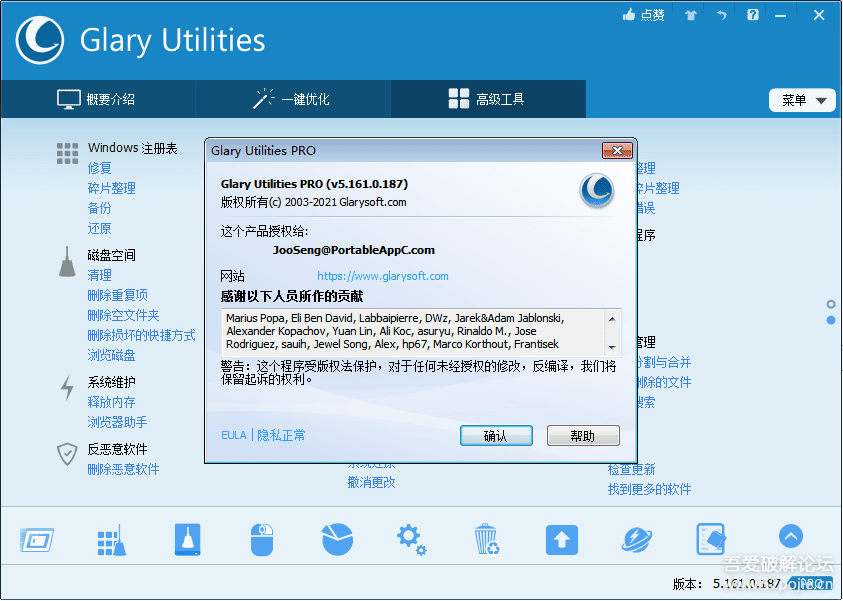Screen dimensions: 843x601
Task: Click the 检查更新 link
Action: tap(632, 469)
